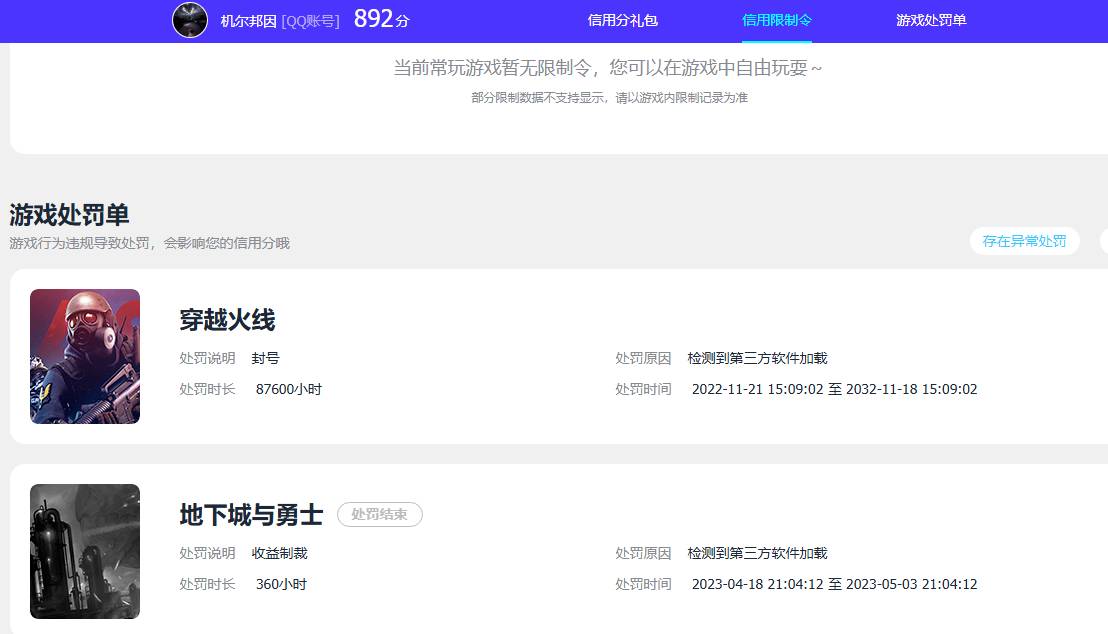Open the 地下城与勇士 penalty thumbnail
The width and height of the screenshot is (1108, 634).
(84, 551)
